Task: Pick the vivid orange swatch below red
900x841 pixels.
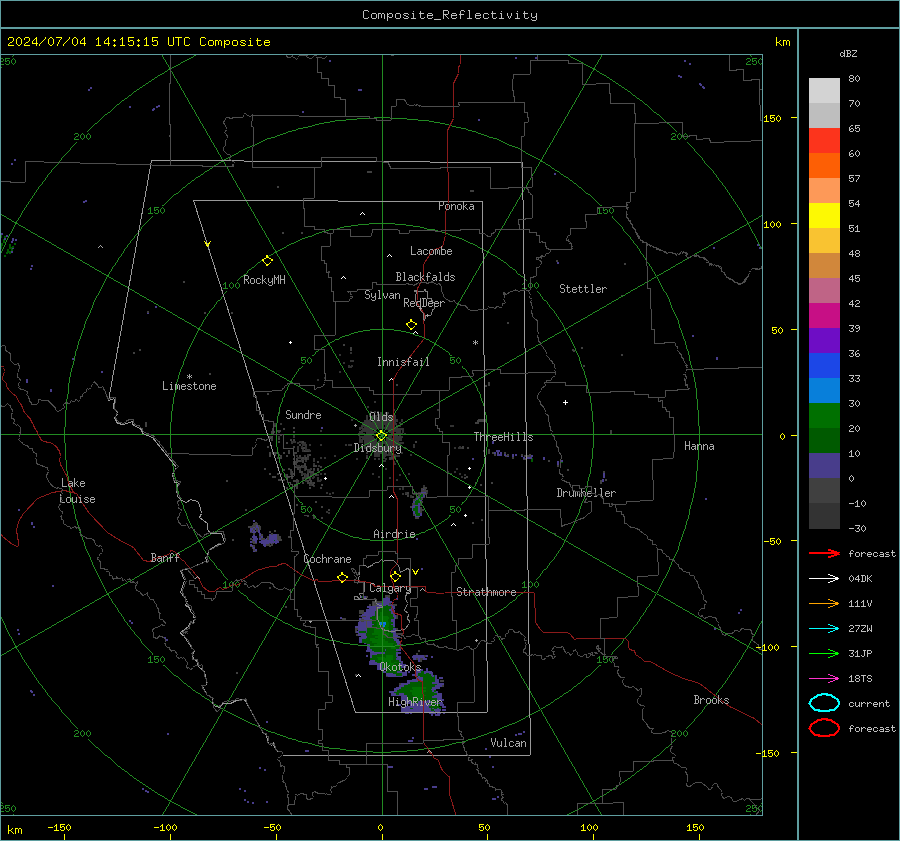Action: (824, 165)
